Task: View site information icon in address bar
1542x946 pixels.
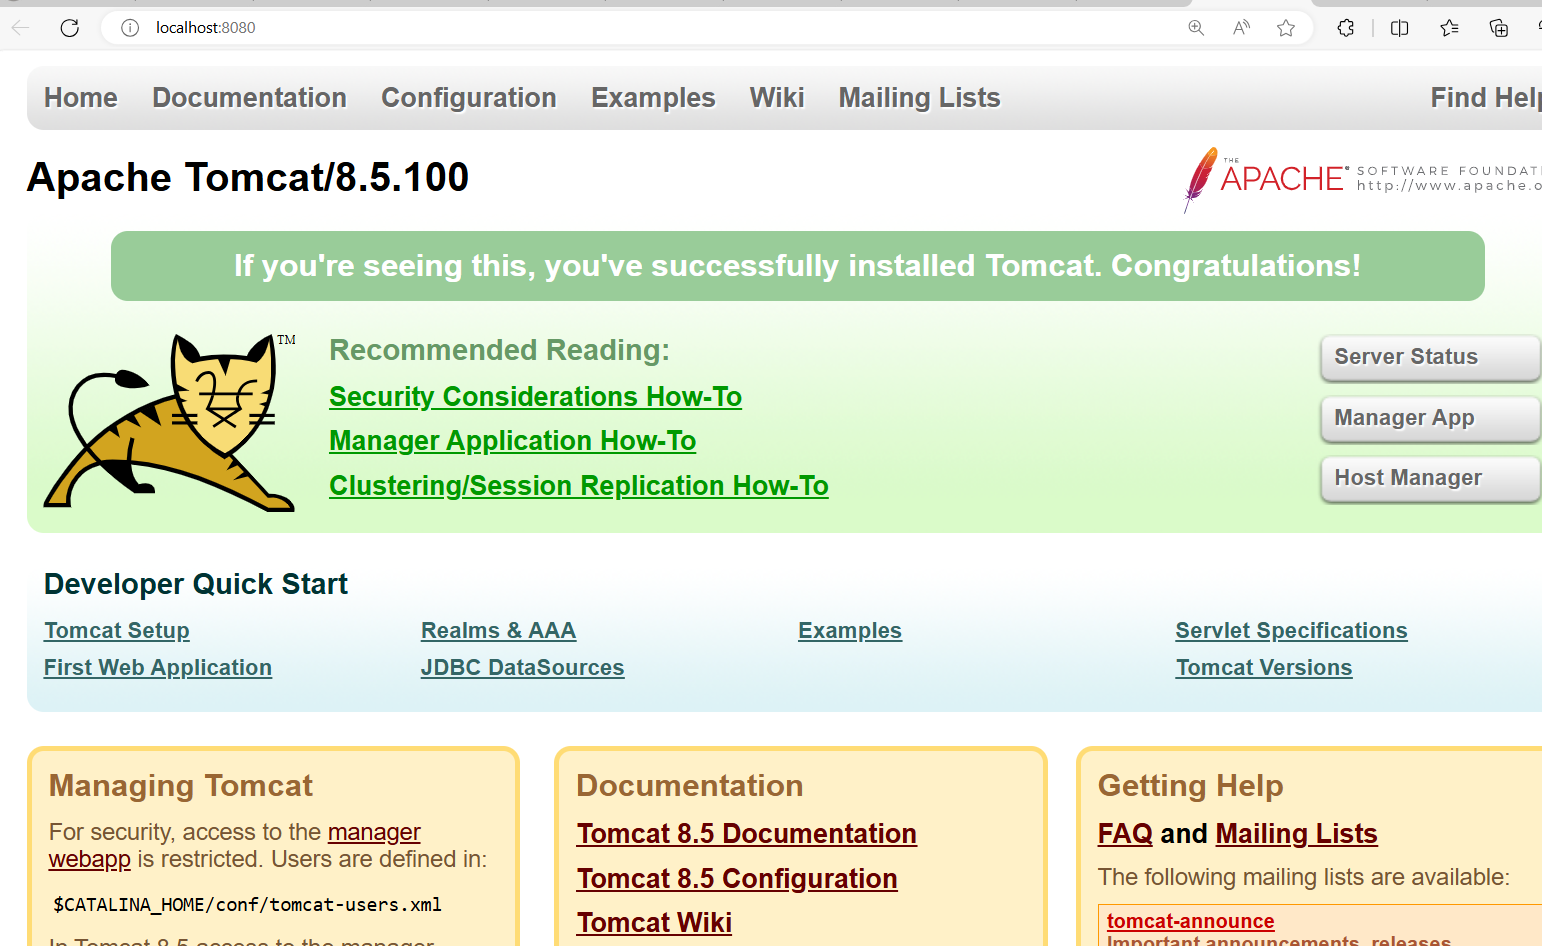Action: [130, 28]
